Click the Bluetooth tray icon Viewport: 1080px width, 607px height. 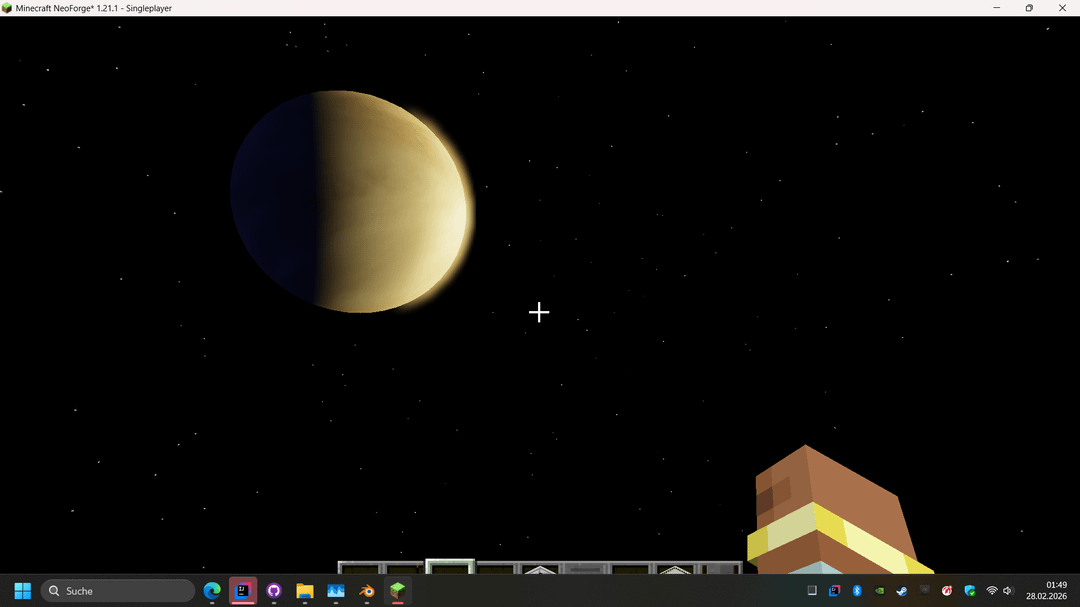click(x=857, y=591)
